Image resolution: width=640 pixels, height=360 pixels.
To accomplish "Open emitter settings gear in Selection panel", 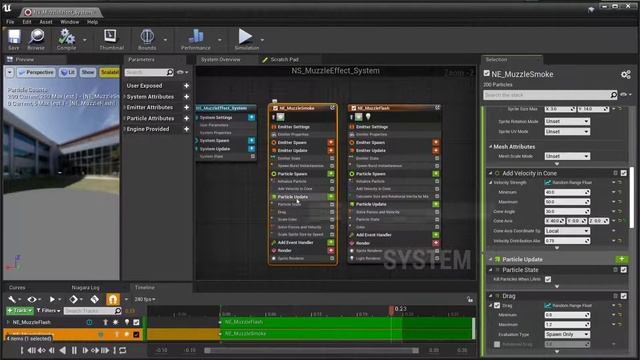I will pos(625,74).
